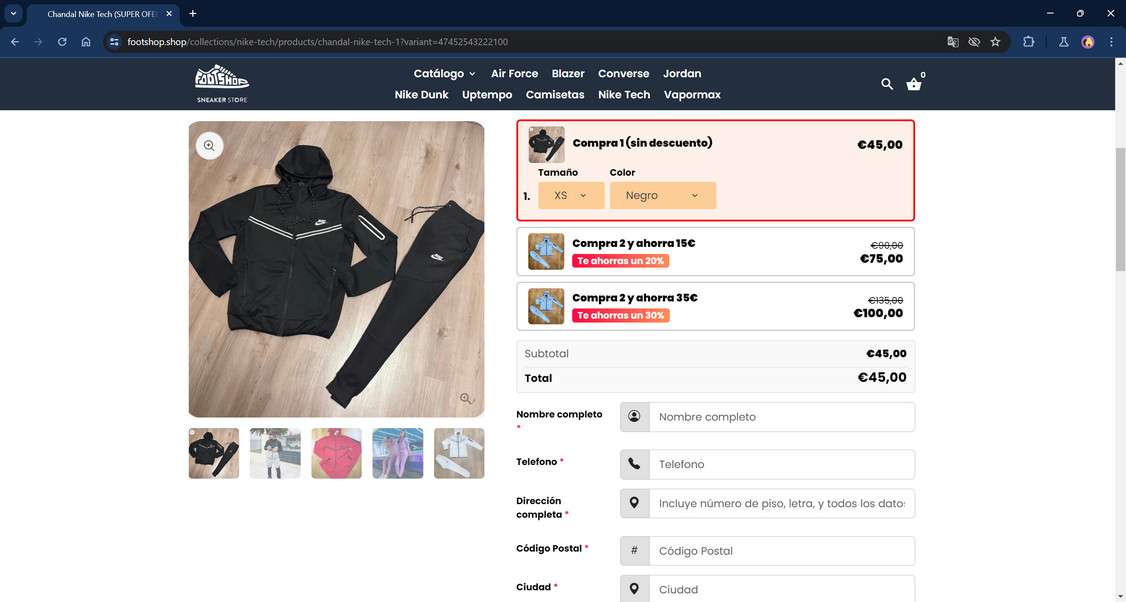This screenshot has height=602, width=1126.
Task: Open Converse menu item
Action: click(x=623, y=73)
